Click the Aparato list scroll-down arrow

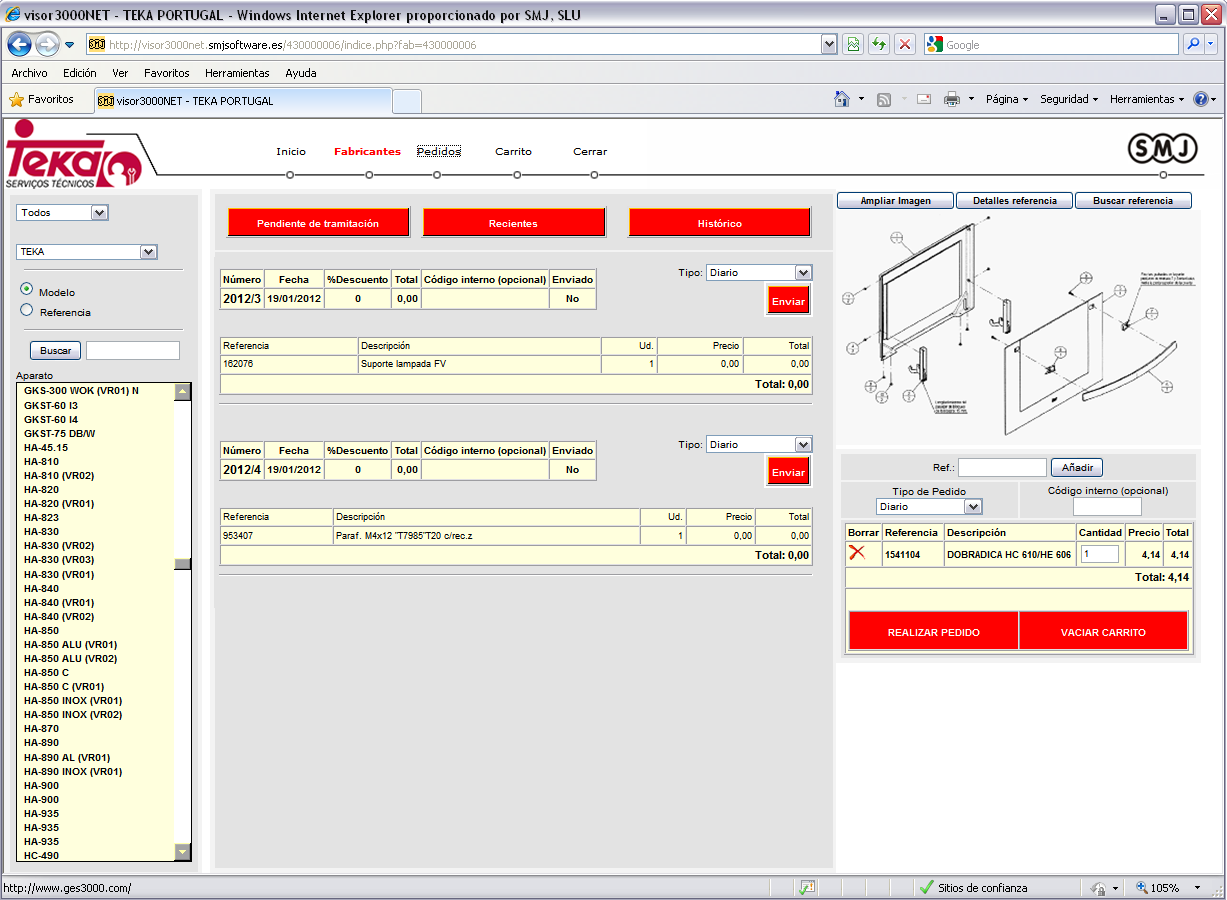click(x=182, y=852)
